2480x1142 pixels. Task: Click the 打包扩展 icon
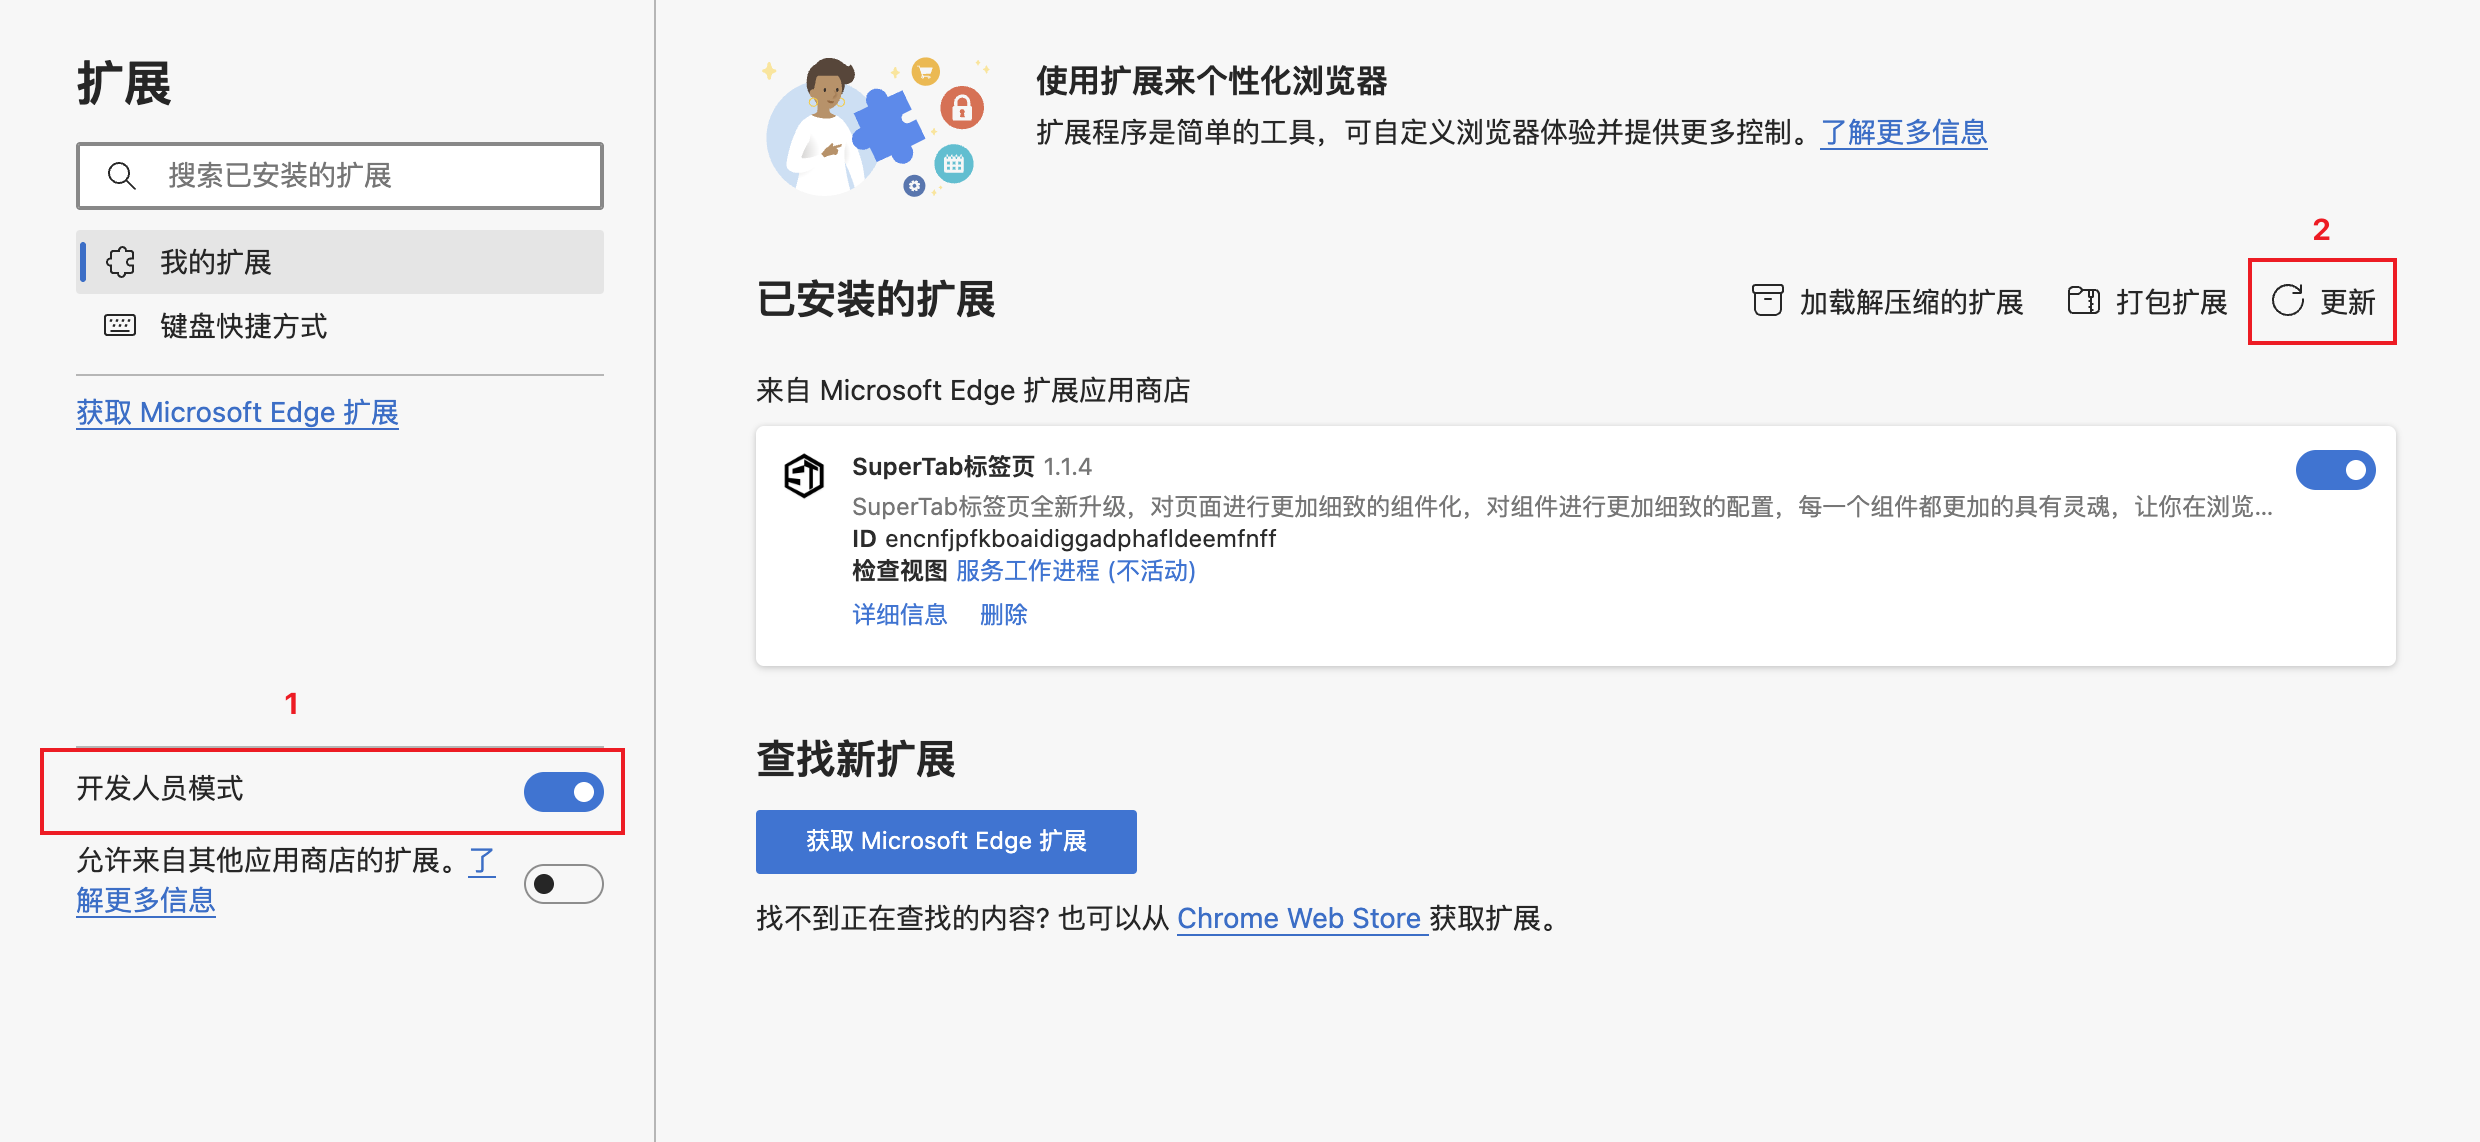(x=2085, y=300)
